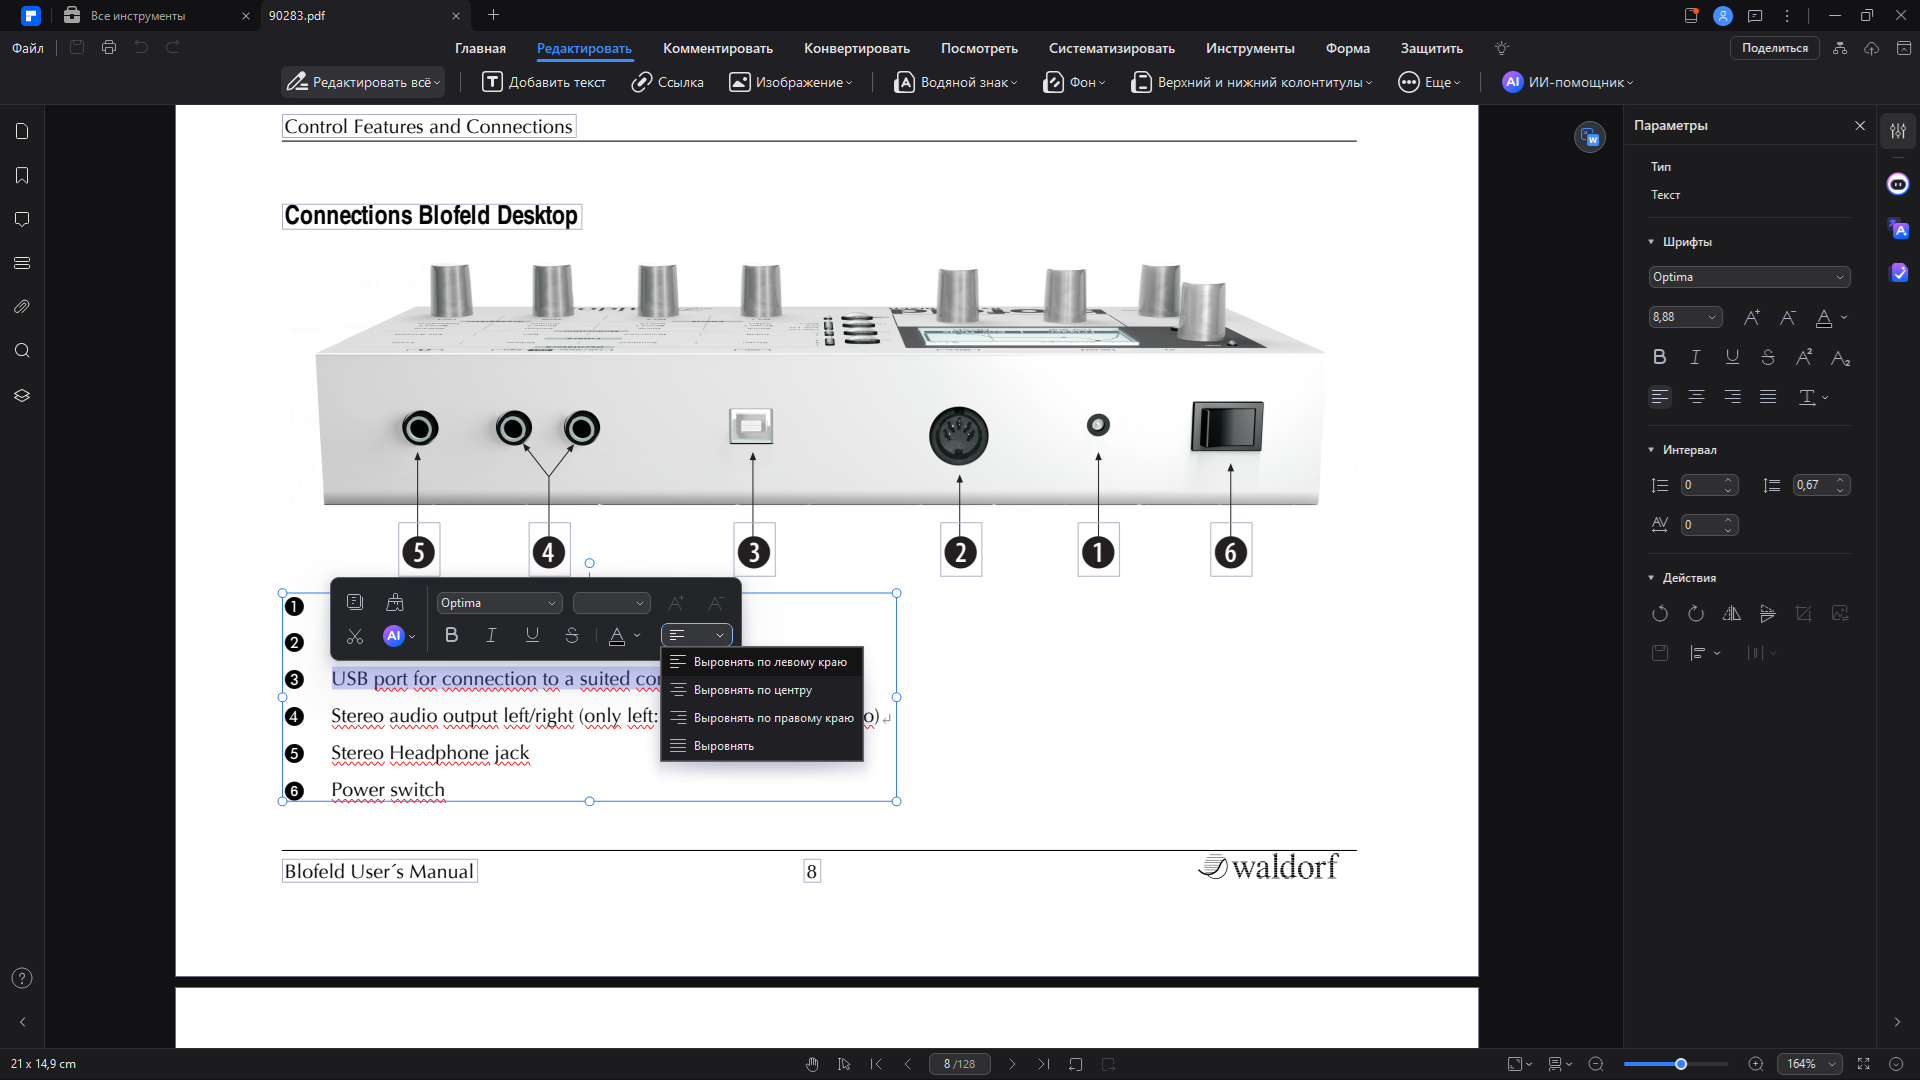Zoom out with the minus icon
The width and height of the screenshot is (1920, 1080).
click(1596, 1064)
